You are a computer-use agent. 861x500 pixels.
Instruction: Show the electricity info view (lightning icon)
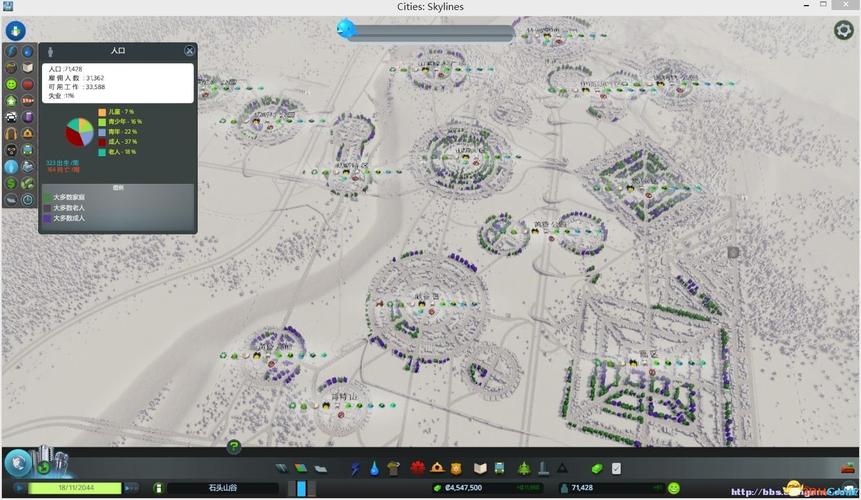pos(12,52)
